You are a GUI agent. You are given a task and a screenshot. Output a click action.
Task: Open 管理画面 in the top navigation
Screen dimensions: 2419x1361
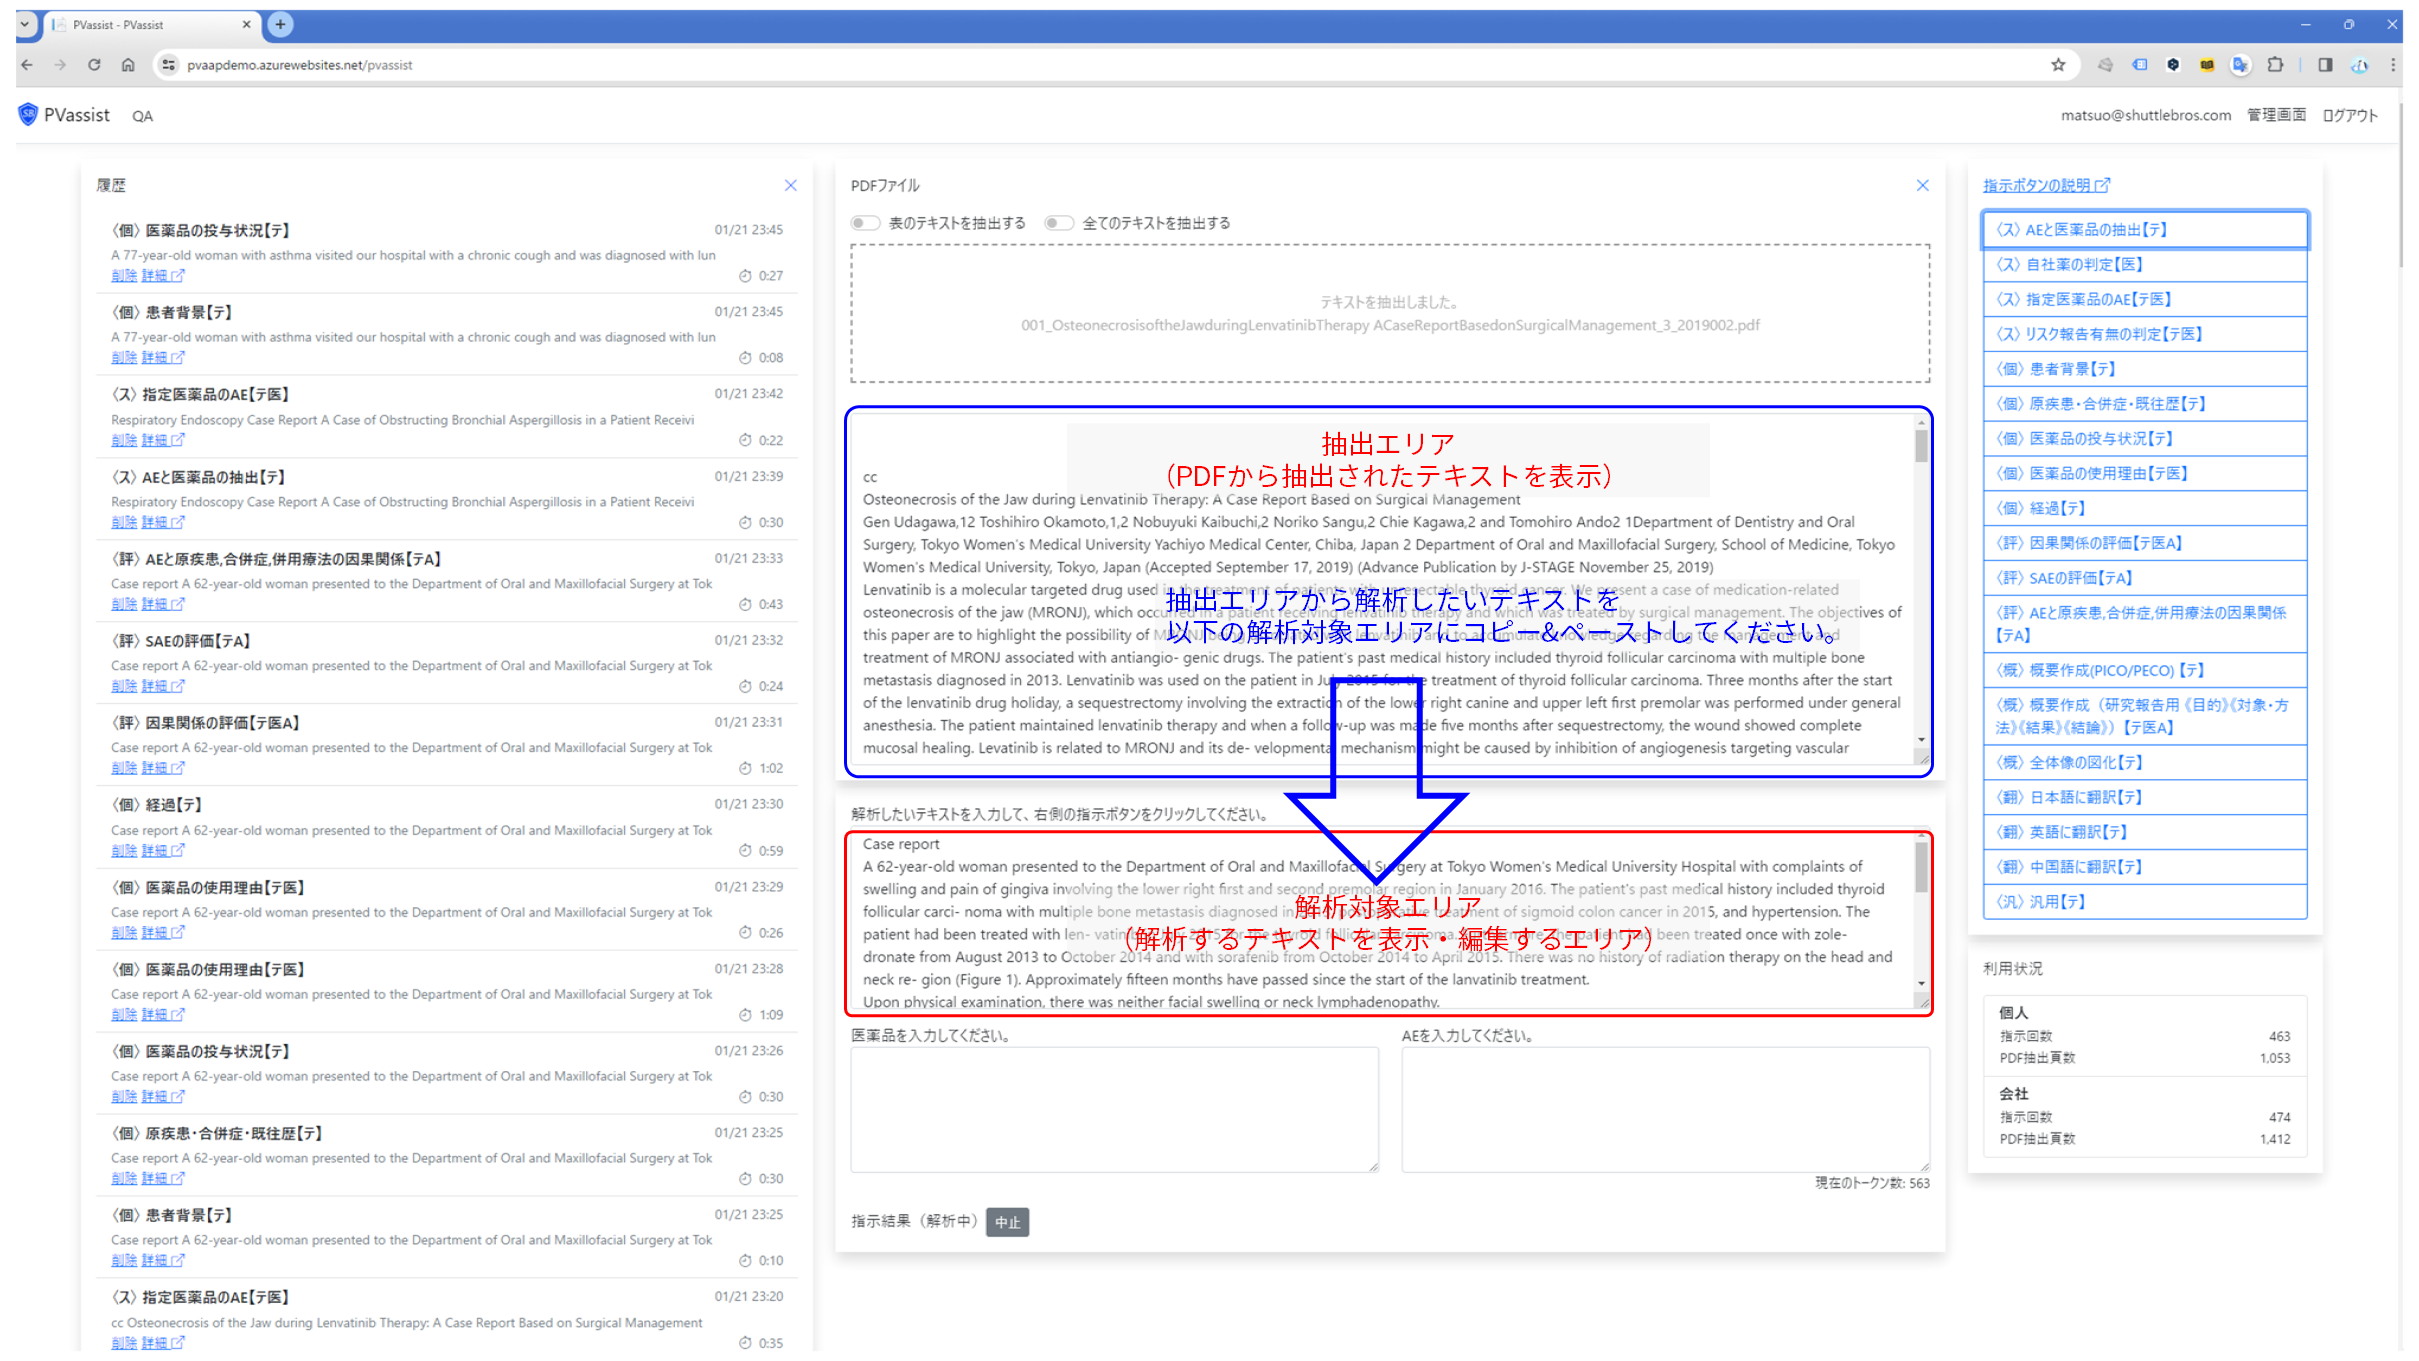click(x=2276, y=115)
